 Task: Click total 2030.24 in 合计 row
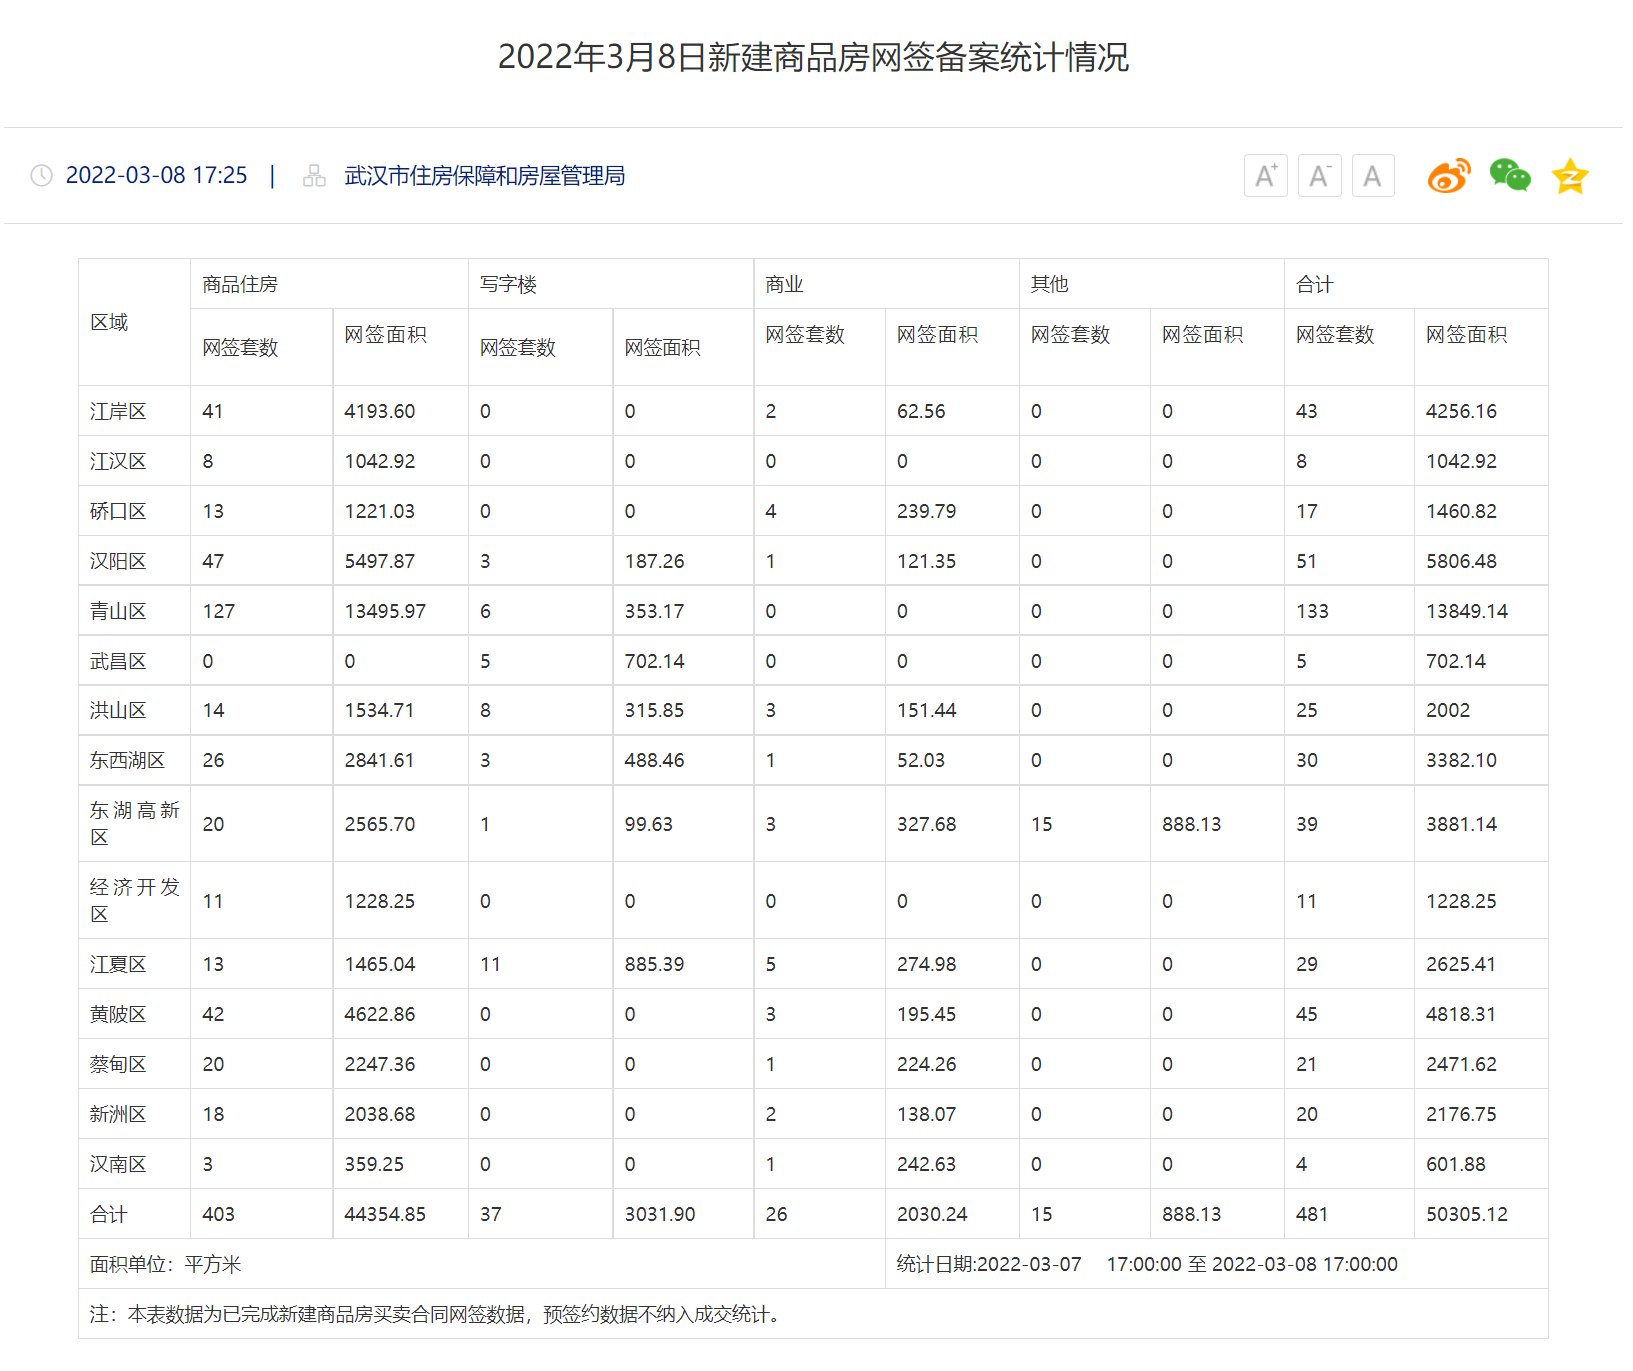point(932,1214)
